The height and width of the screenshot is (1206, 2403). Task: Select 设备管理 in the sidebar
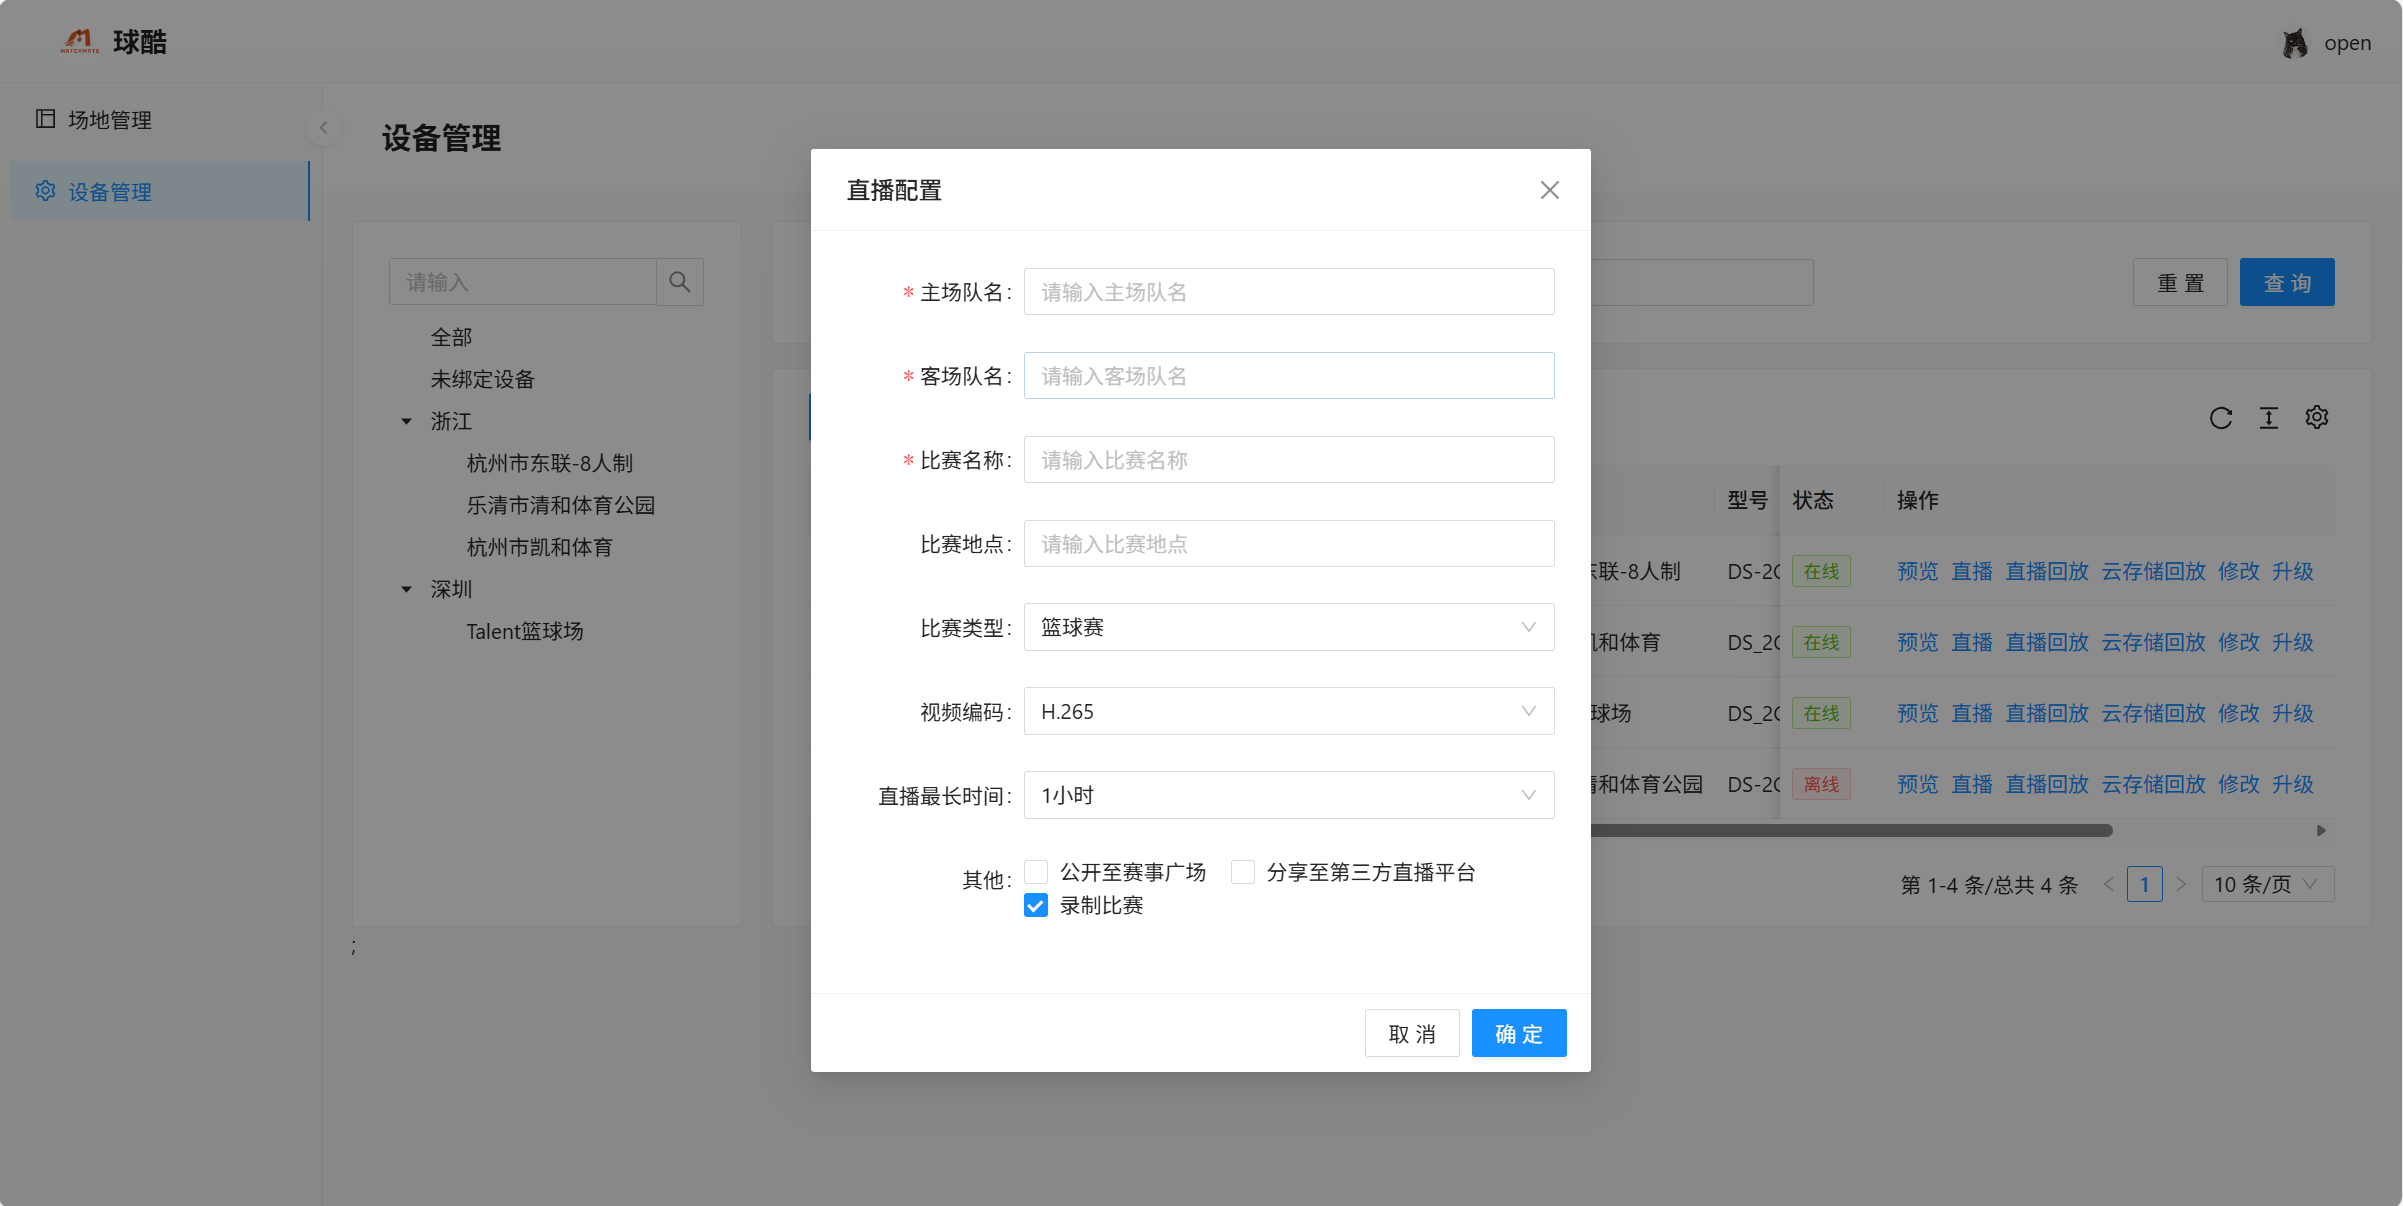pyautogui.click(x=109, y=191)
